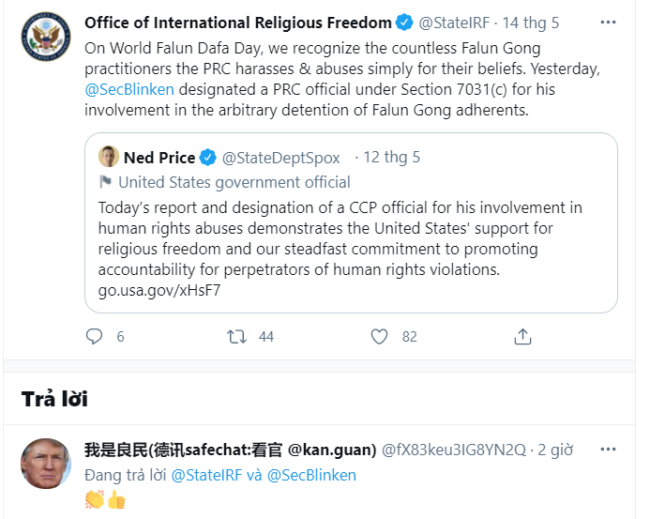Click the State Department seal avatar
The image size is (650, 519).
click(44, 38)
